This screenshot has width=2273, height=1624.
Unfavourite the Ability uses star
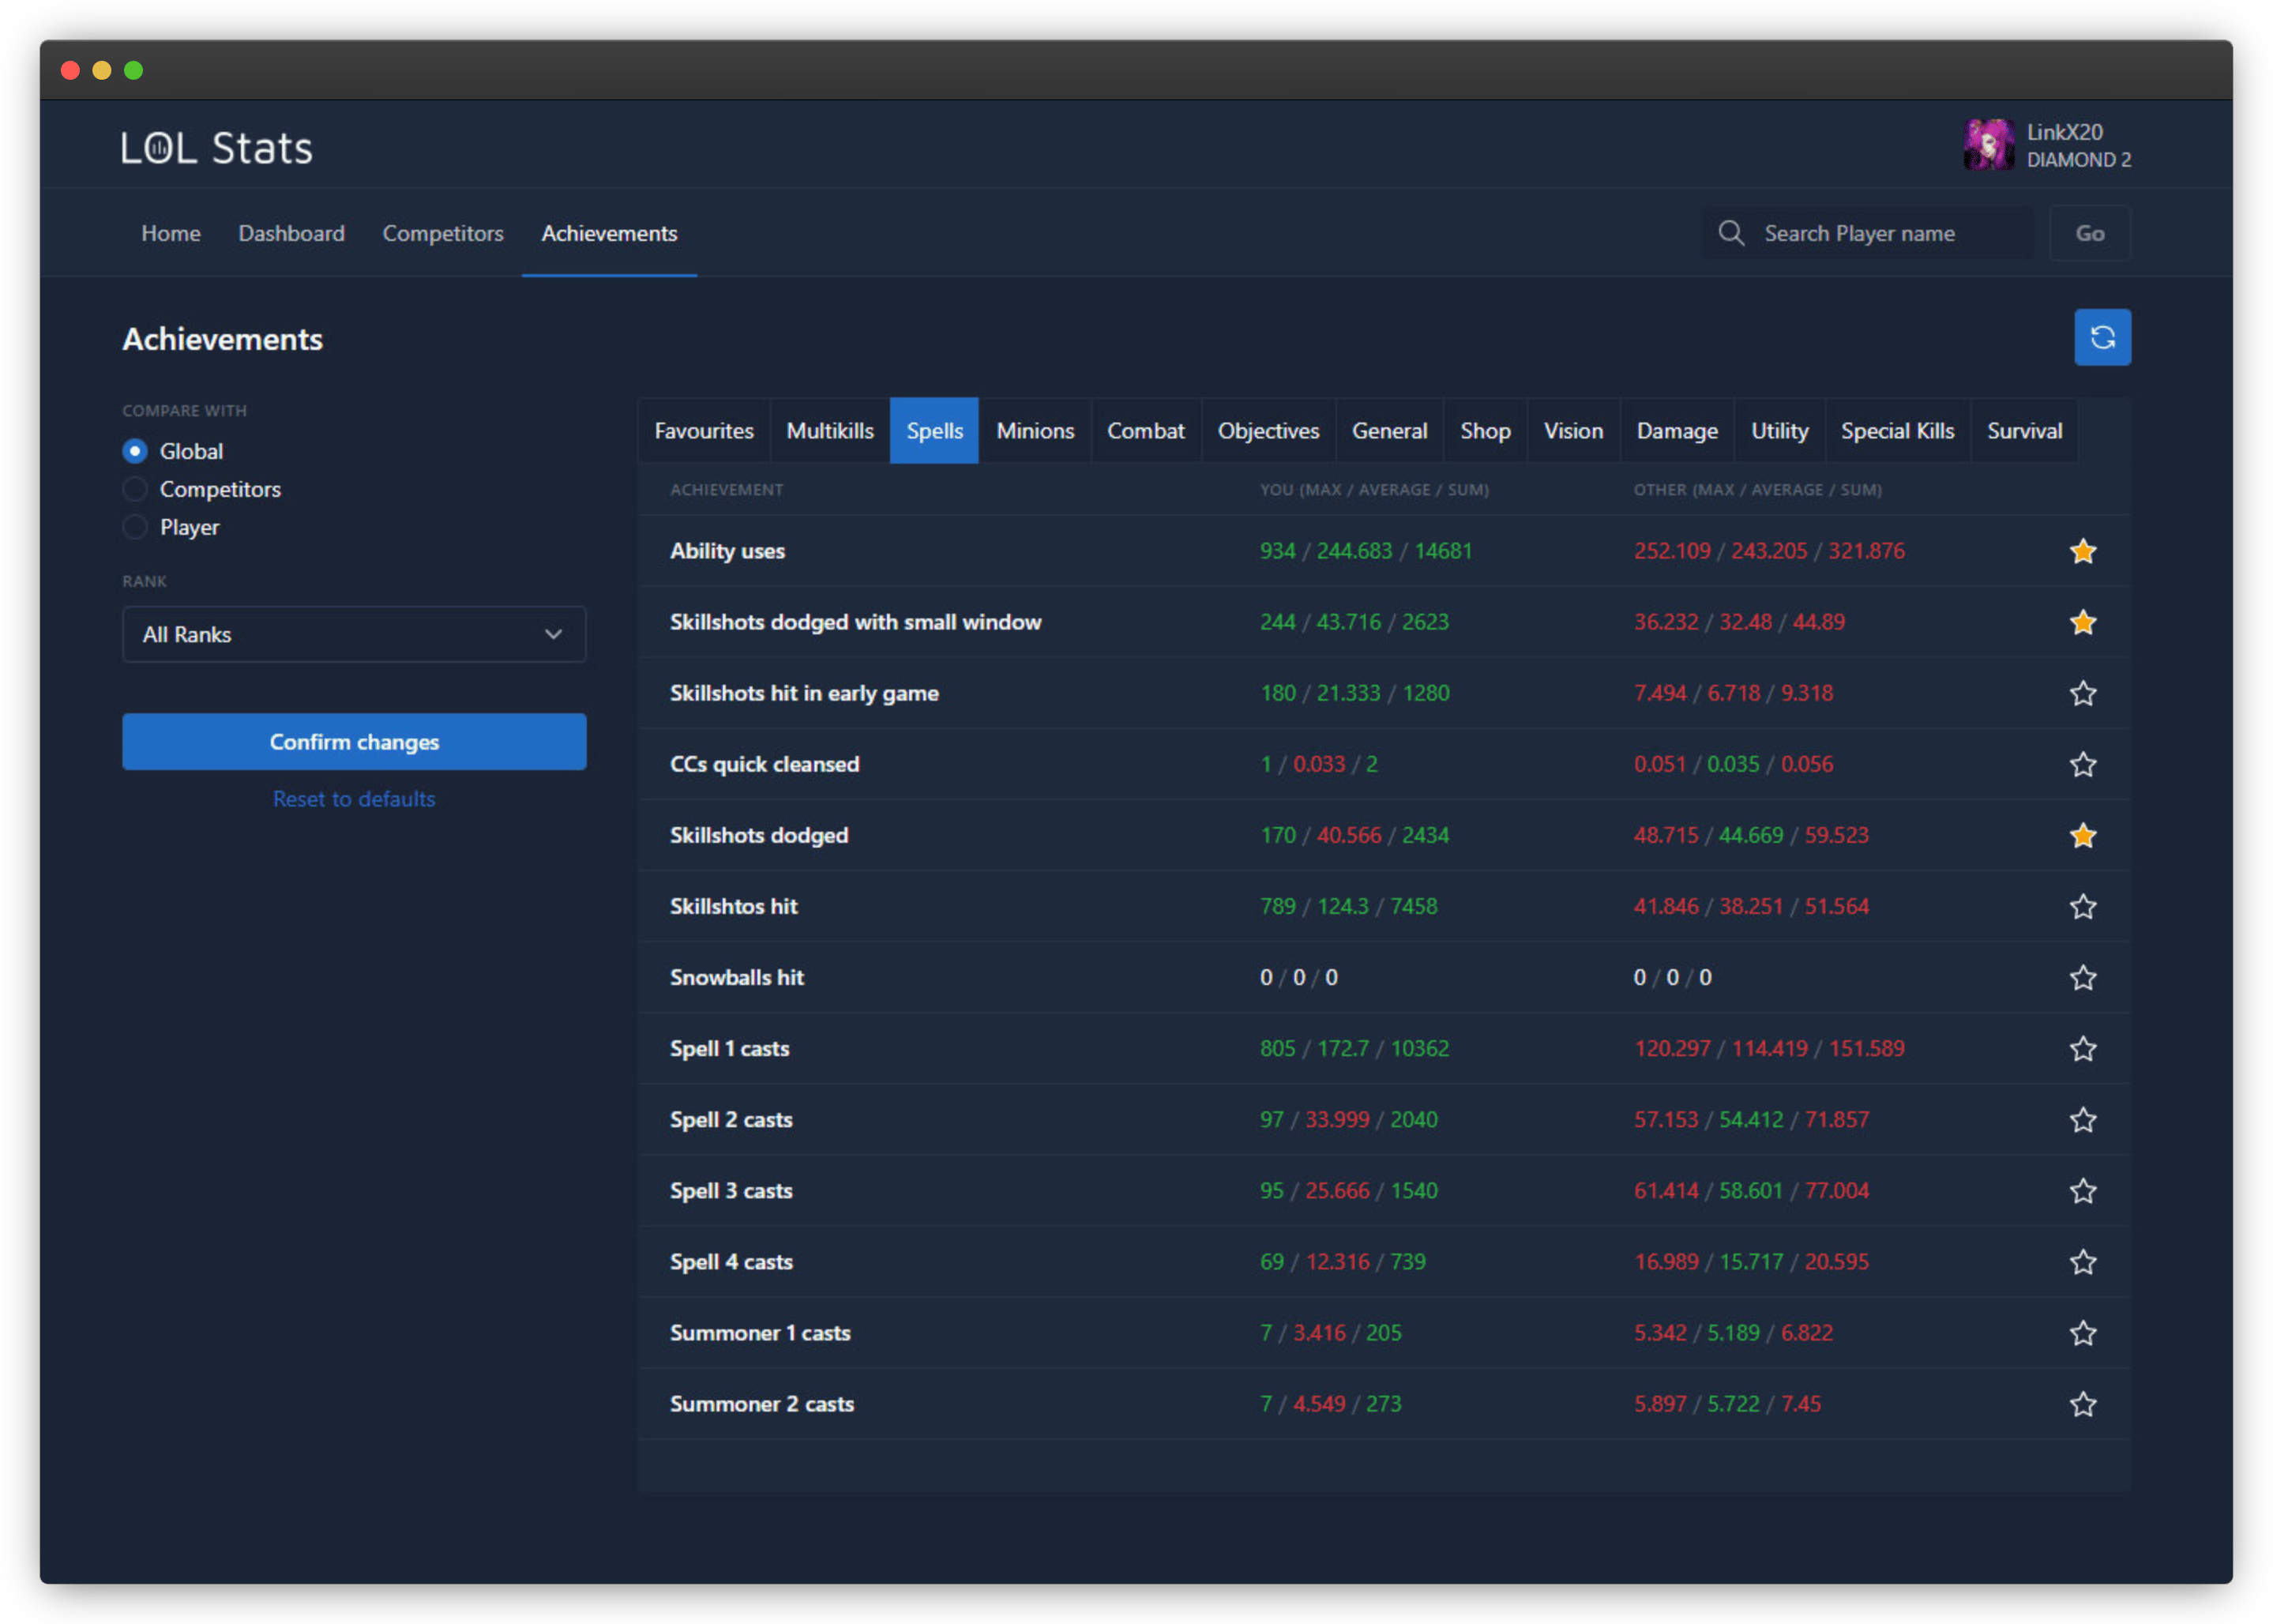tap(2082, 551)
